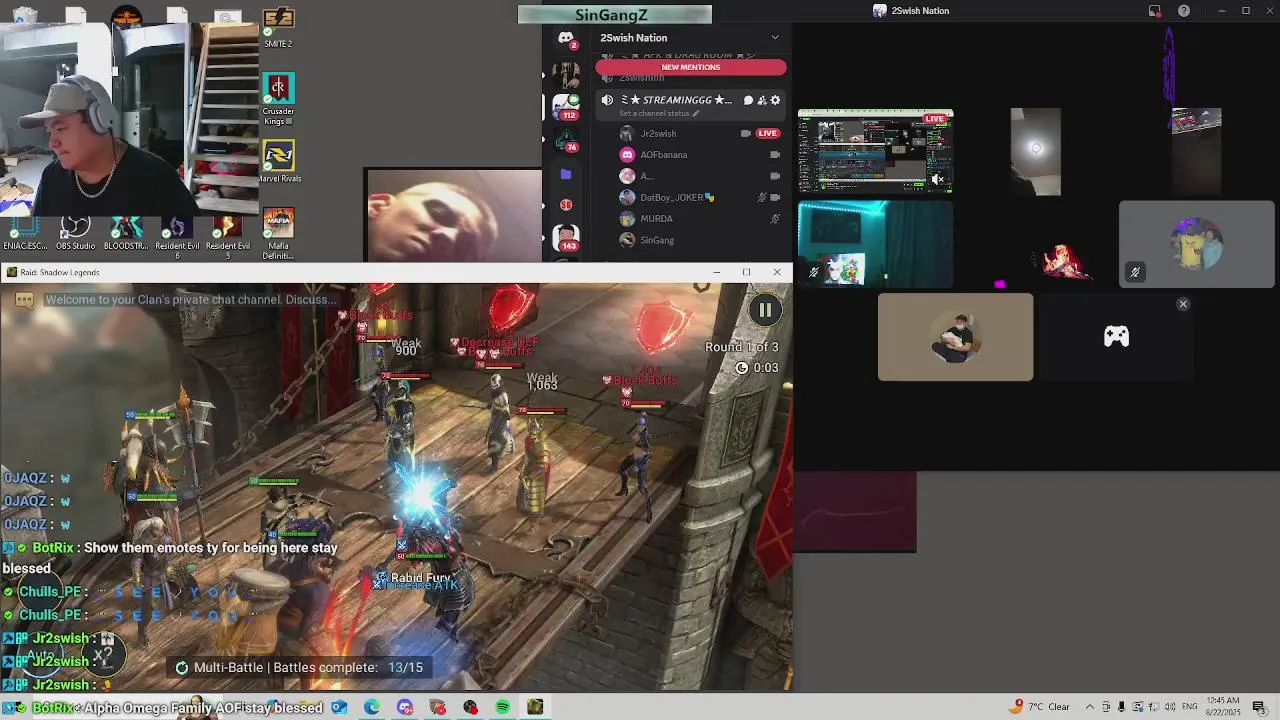Focus the gray avatar participant tile

click(1196, 244)
